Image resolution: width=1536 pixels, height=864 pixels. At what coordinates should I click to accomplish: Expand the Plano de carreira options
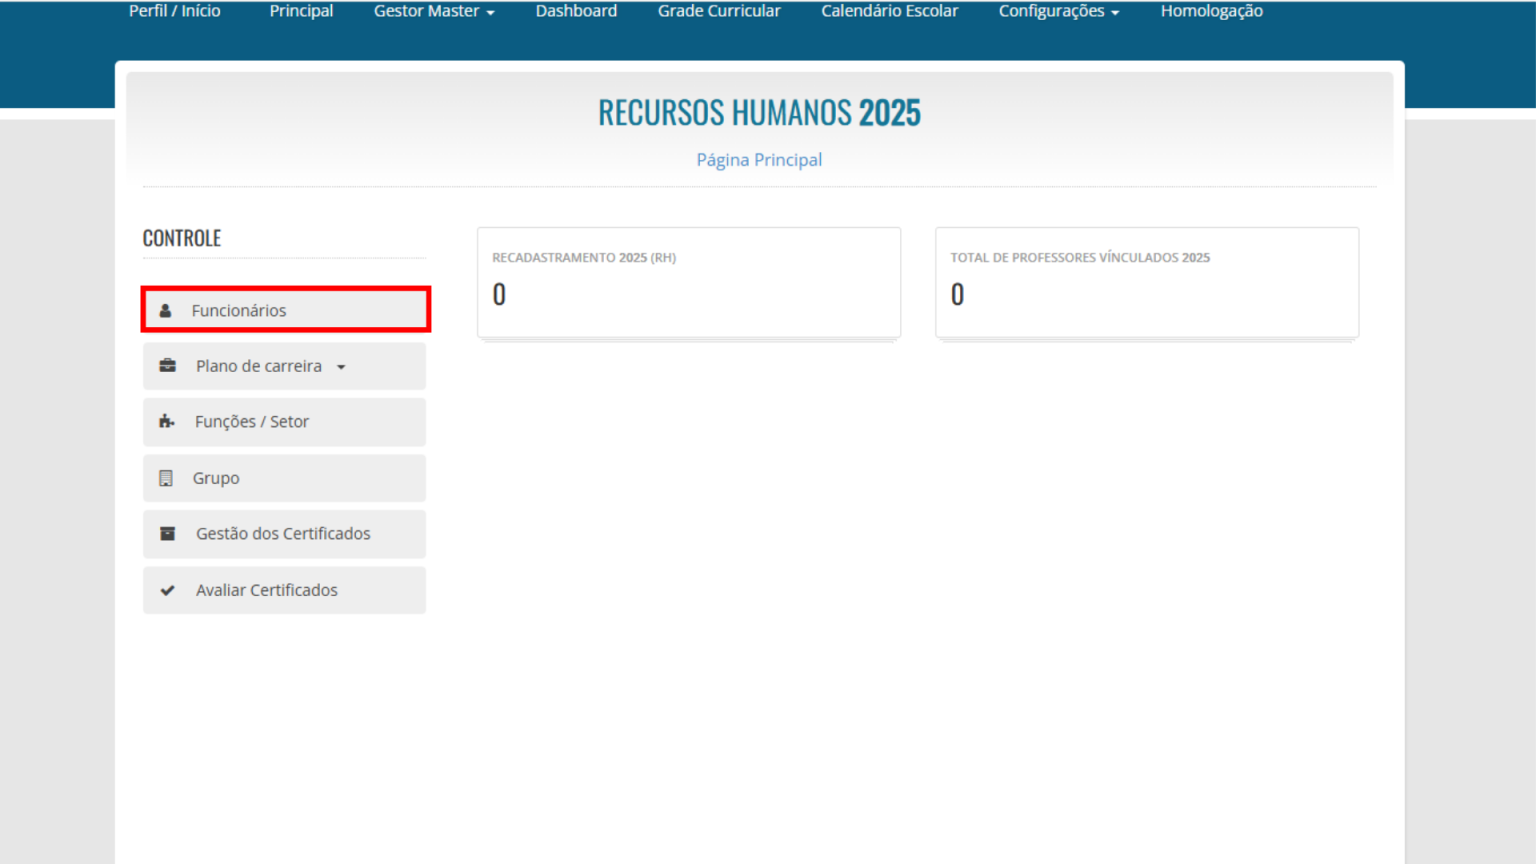(259, 366)
